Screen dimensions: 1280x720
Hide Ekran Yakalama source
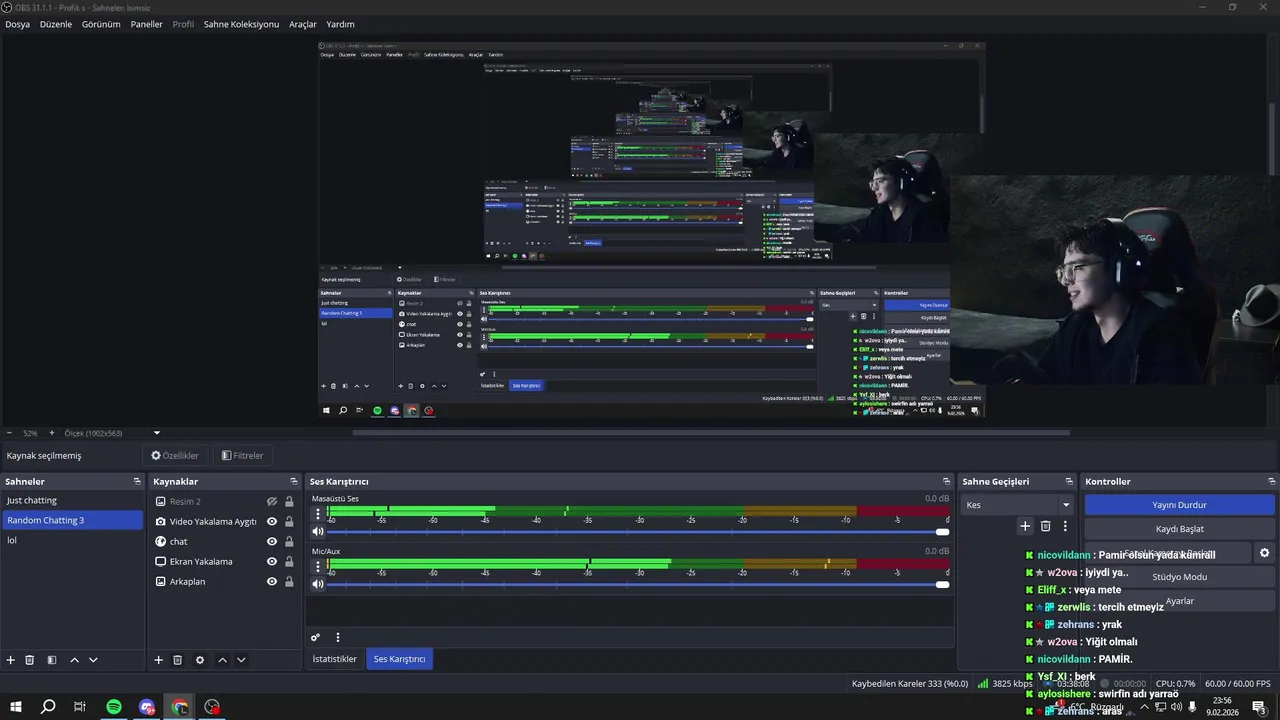pyautogui.click(x=272, y=561)
